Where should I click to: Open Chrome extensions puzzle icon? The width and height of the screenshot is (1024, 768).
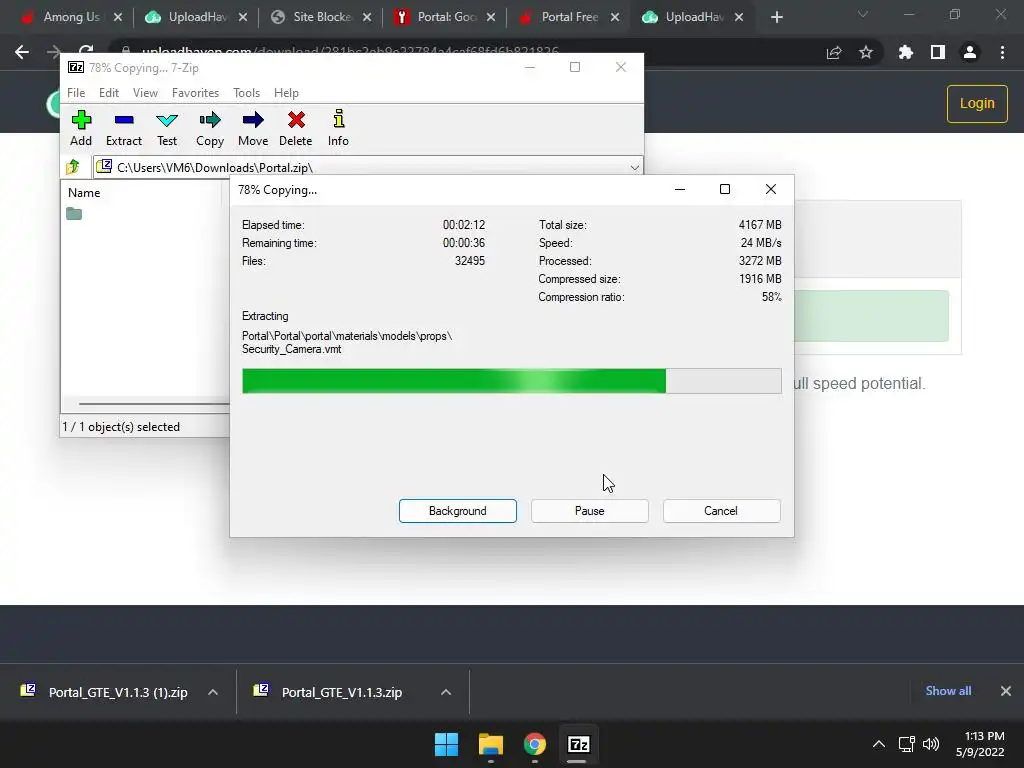(x=906, y=52)
